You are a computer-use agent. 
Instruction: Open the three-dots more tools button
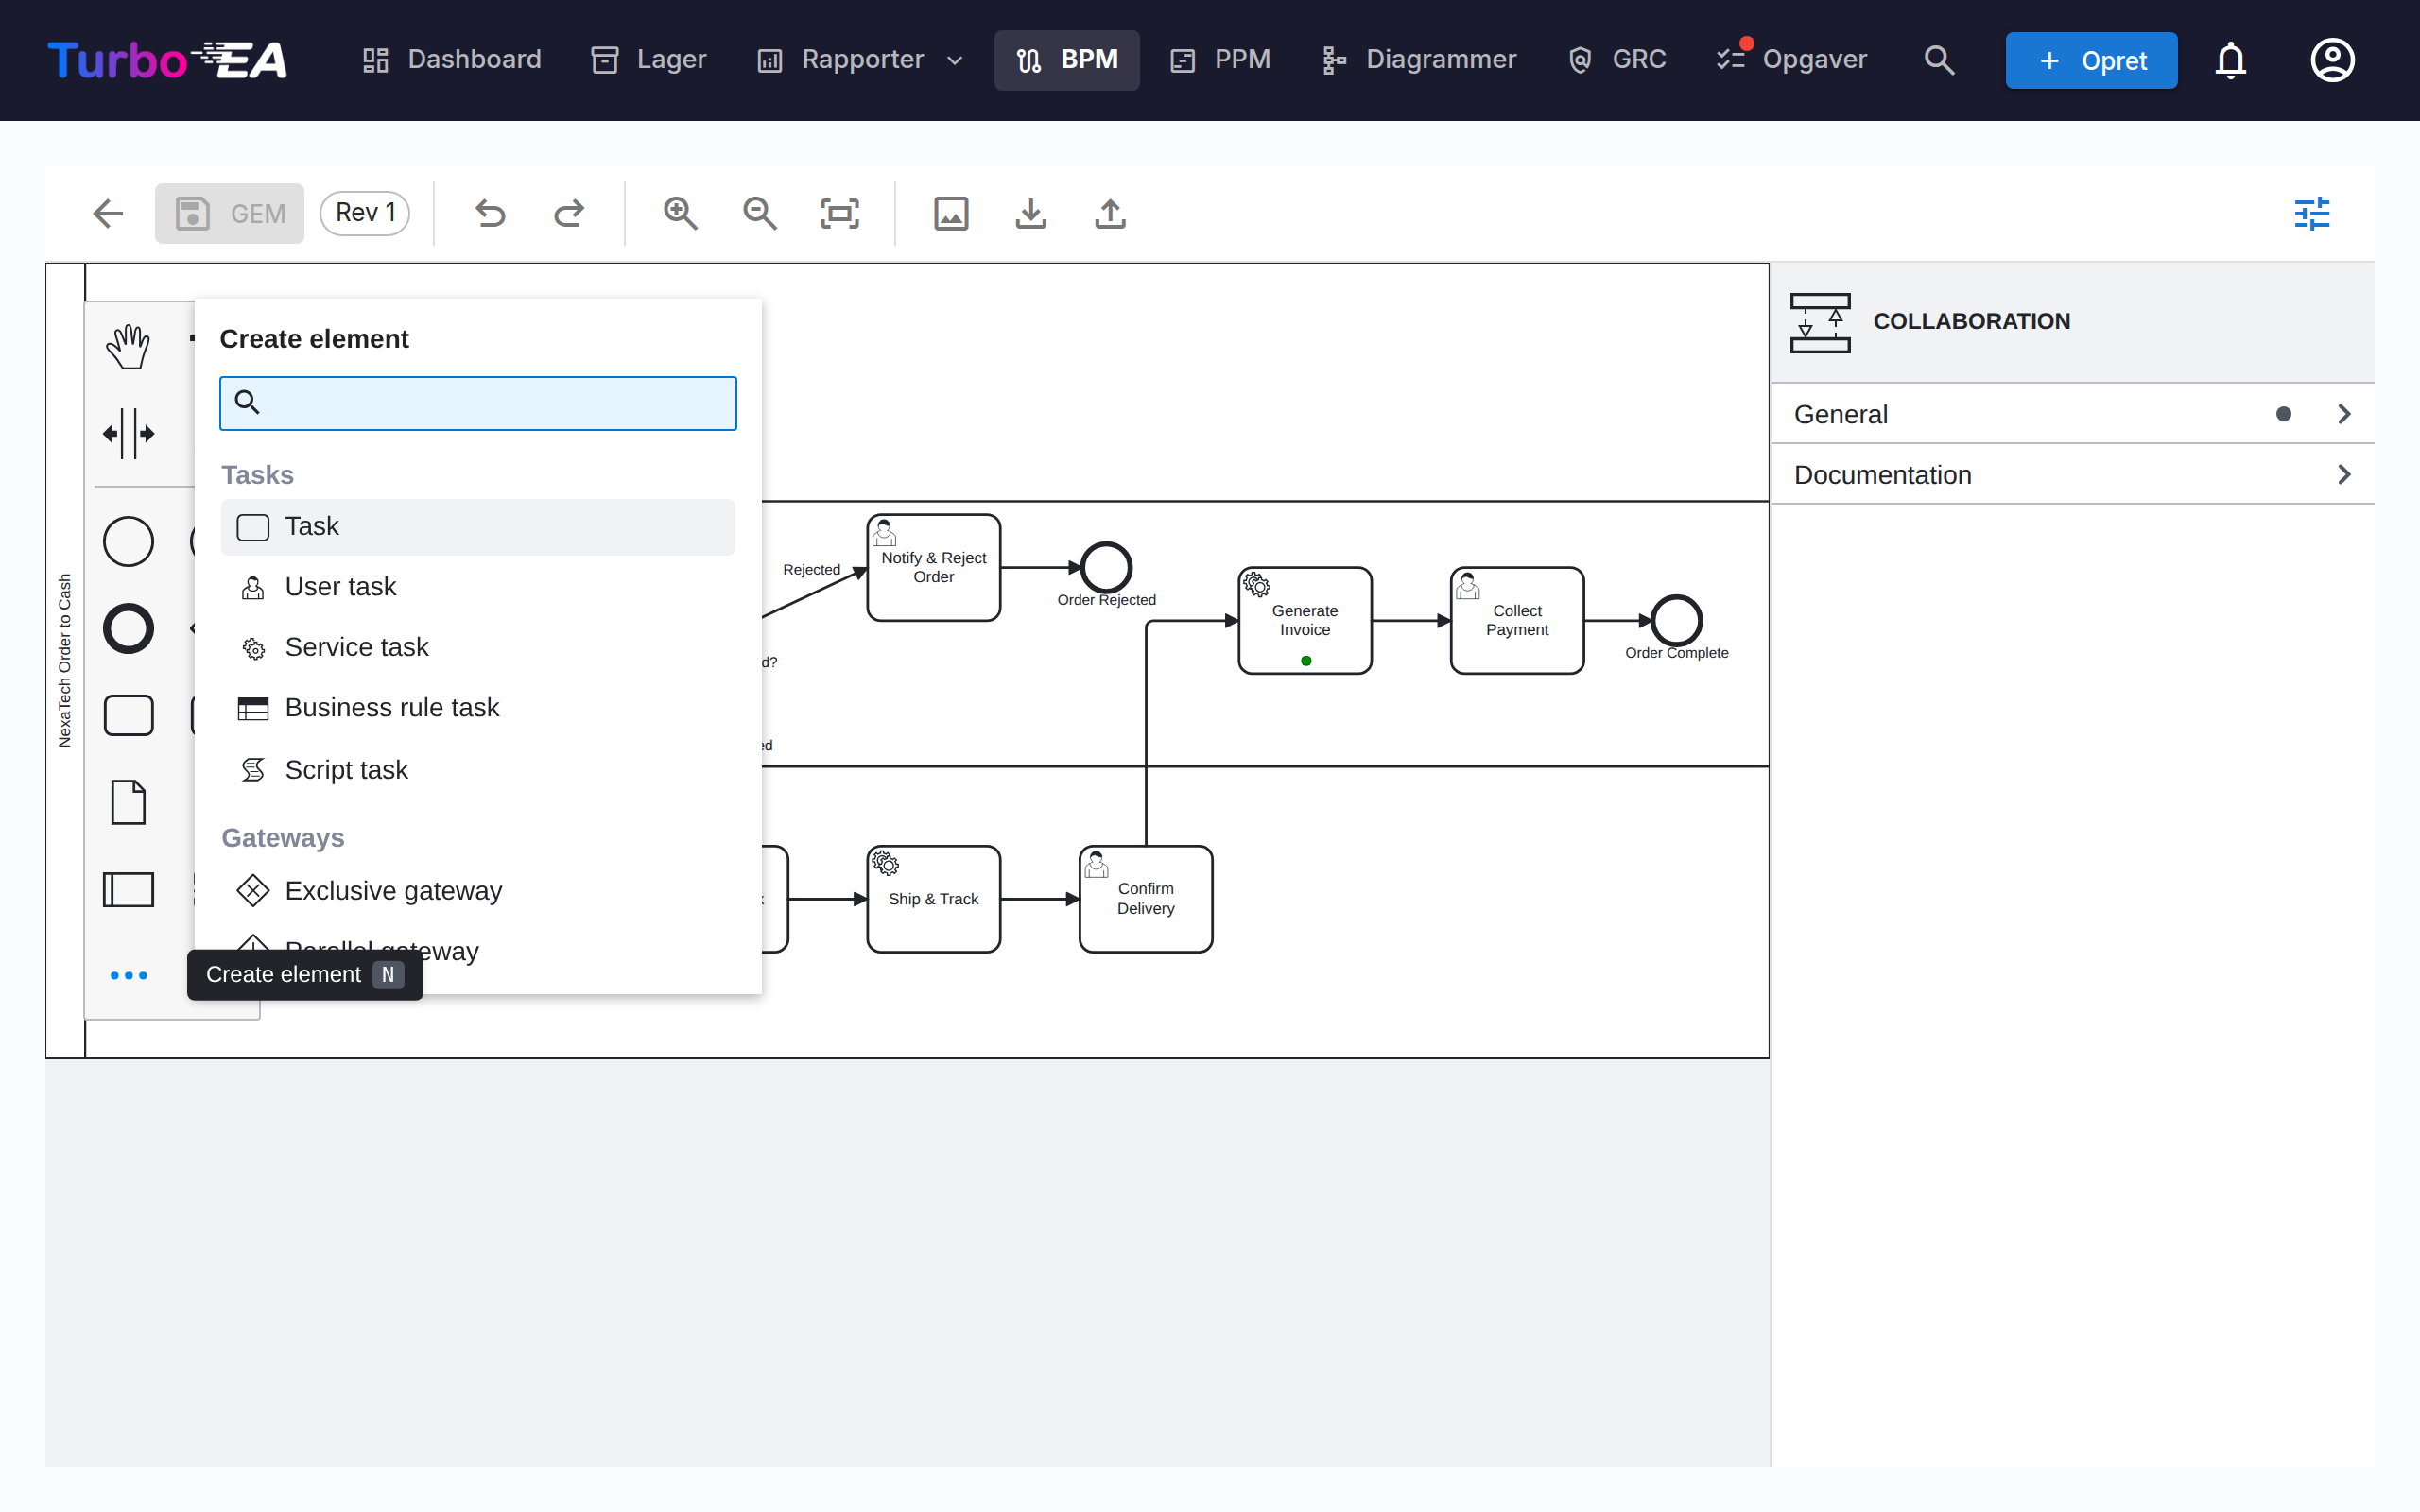tap(128, 975)
